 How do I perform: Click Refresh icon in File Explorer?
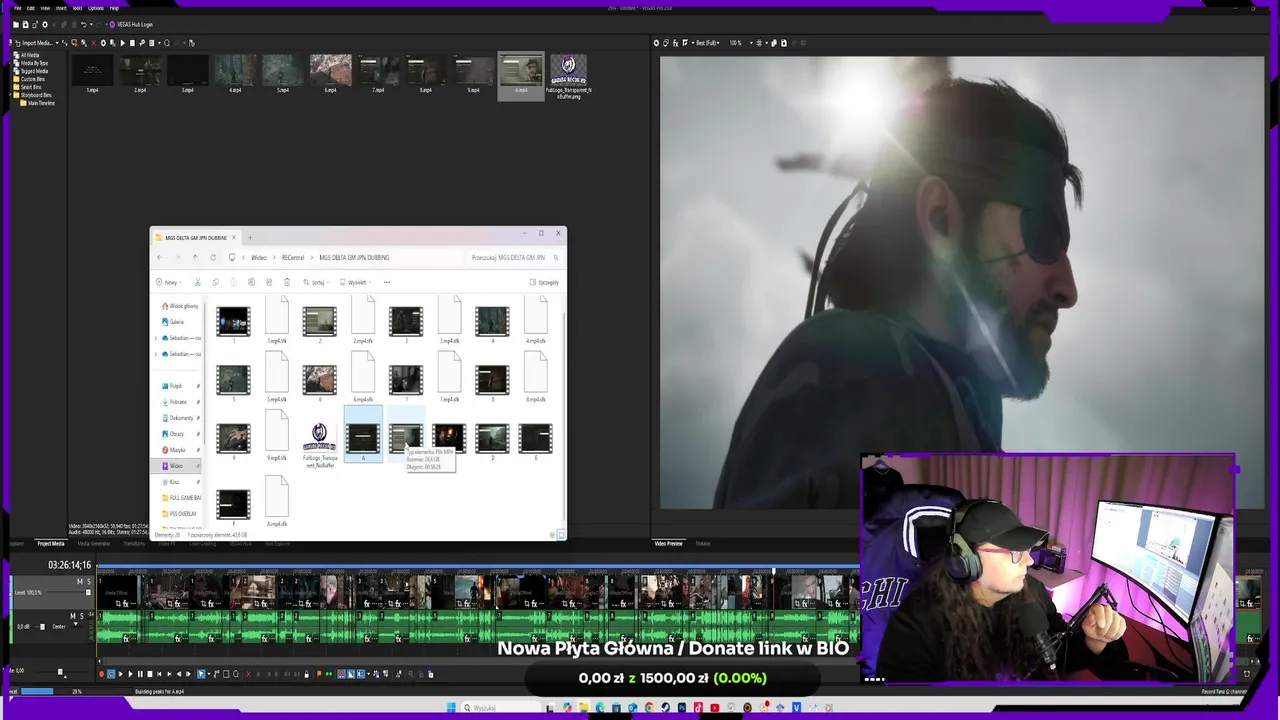[x=213, y=257]
